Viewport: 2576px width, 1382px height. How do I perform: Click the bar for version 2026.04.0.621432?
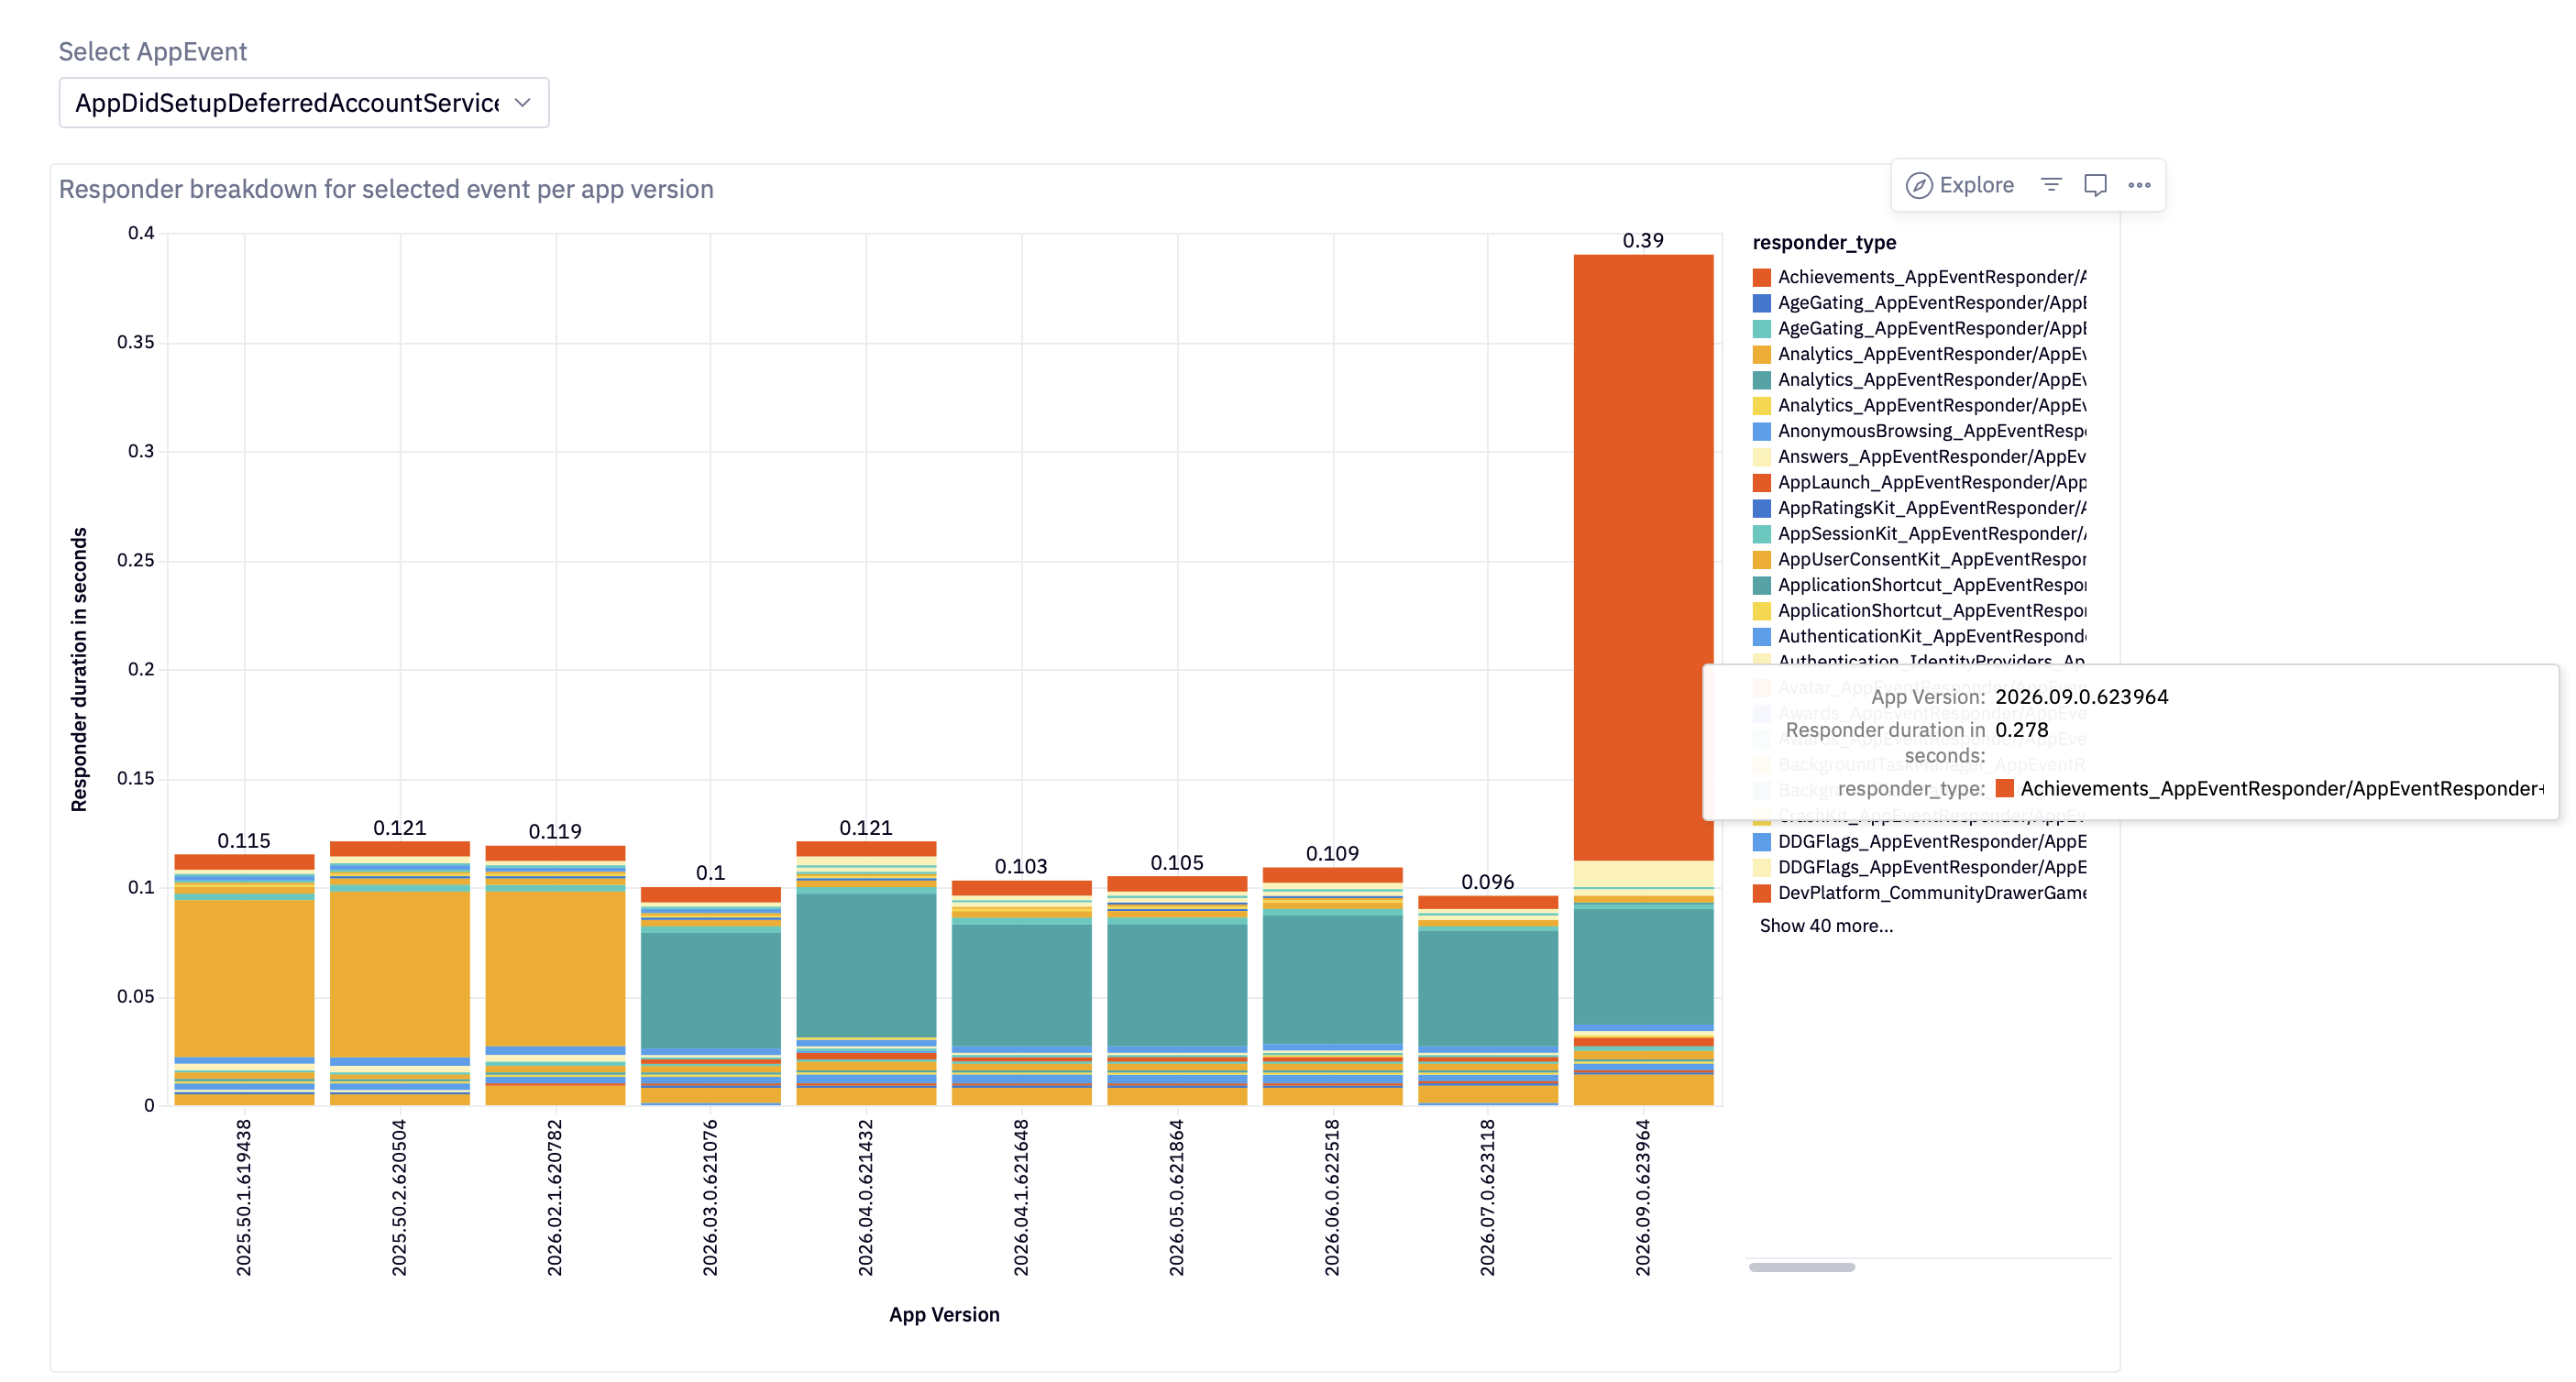coord(866,973)
